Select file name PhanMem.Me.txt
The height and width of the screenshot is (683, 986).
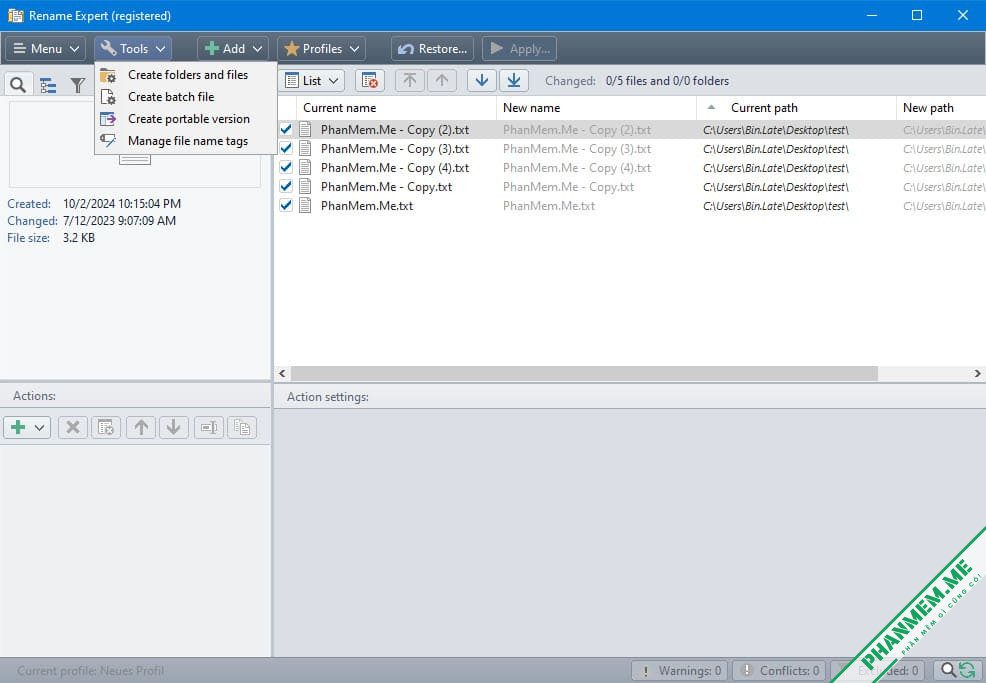point(367,206)
